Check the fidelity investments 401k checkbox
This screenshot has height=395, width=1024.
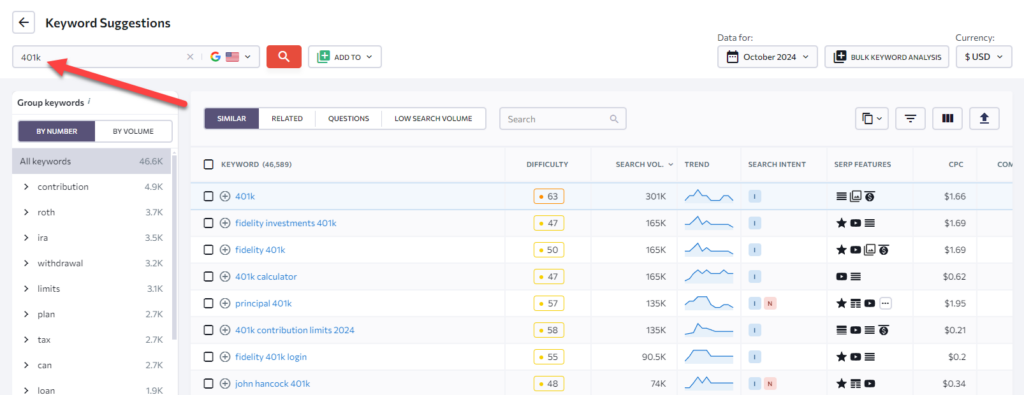[x=208, y=223]
